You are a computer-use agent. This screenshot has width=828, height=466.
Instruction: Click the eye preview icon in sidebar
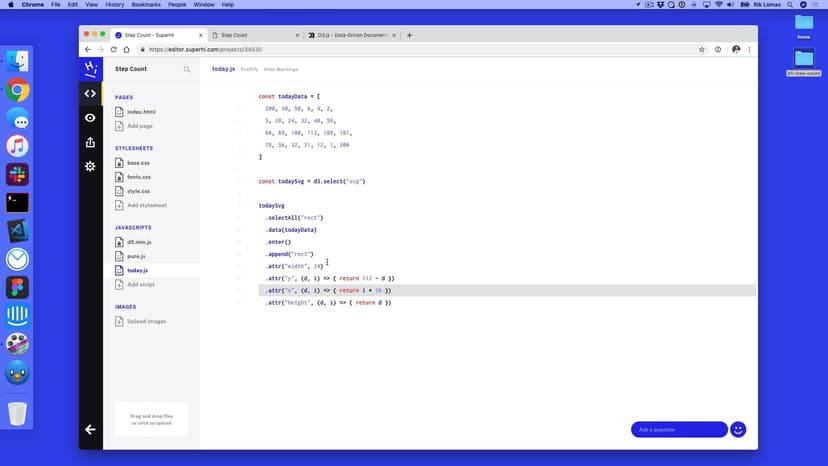[90, 118]
